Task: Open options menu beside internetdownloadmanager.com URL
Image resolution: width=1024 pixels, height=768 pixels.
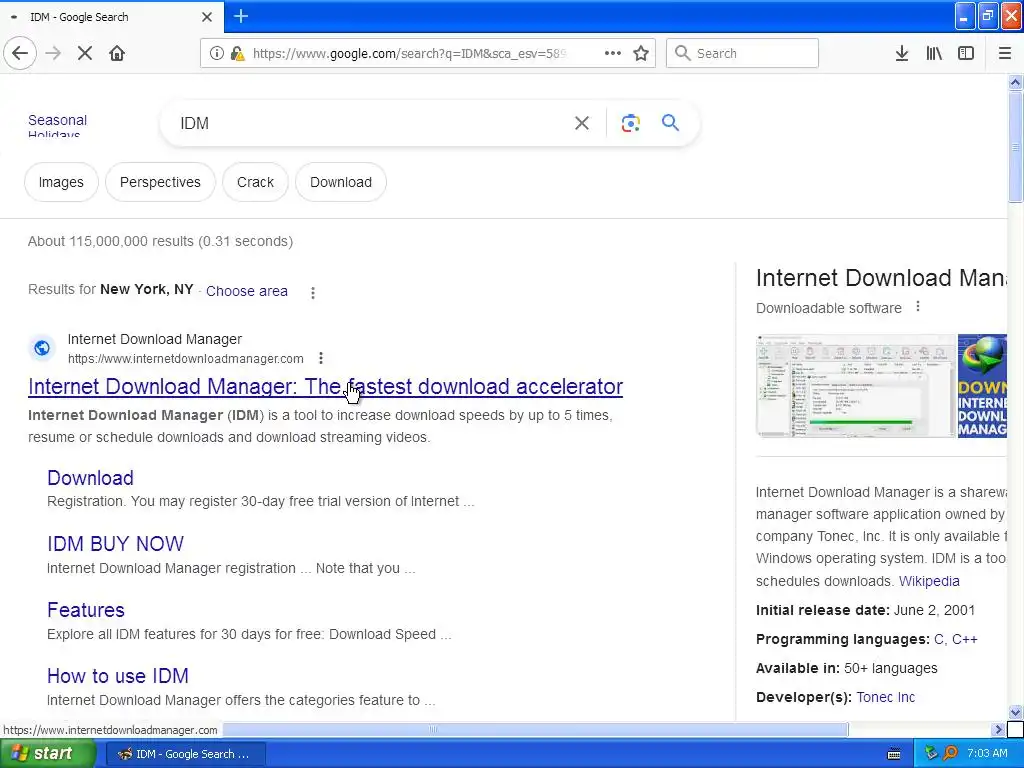Action: (321, 358)
